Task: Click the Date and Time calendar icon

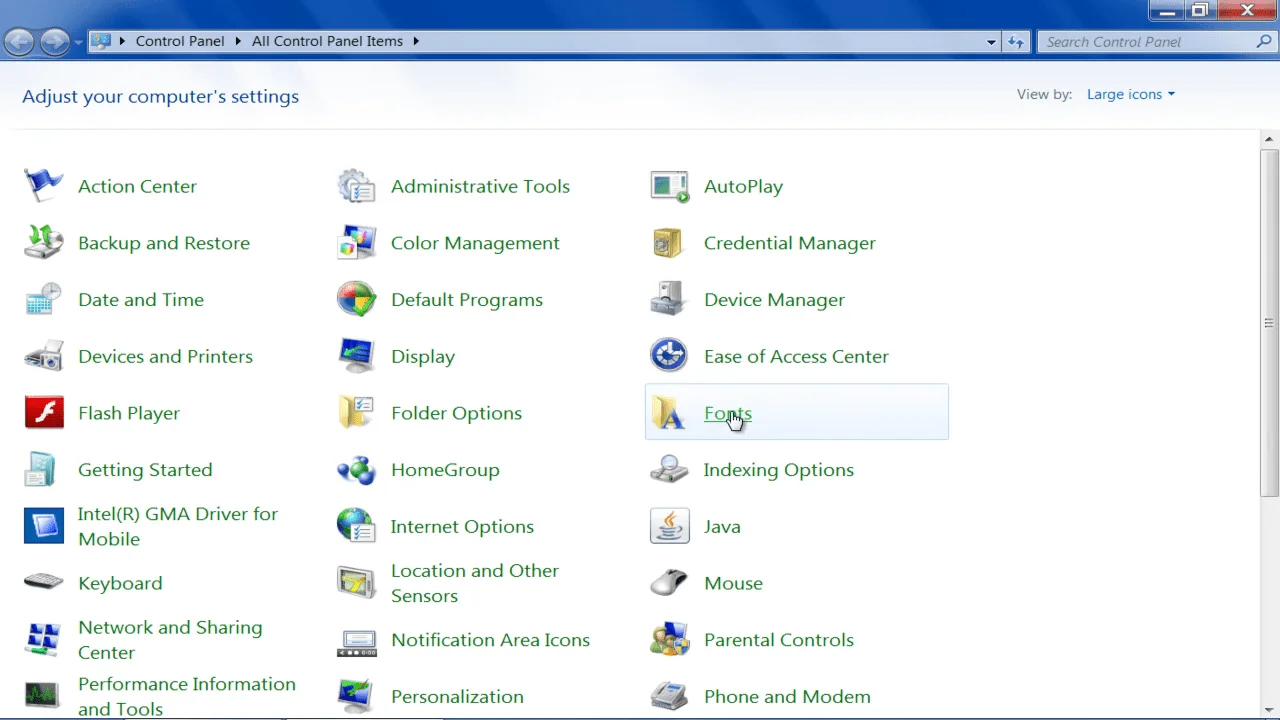Action: tap(44, 300)
